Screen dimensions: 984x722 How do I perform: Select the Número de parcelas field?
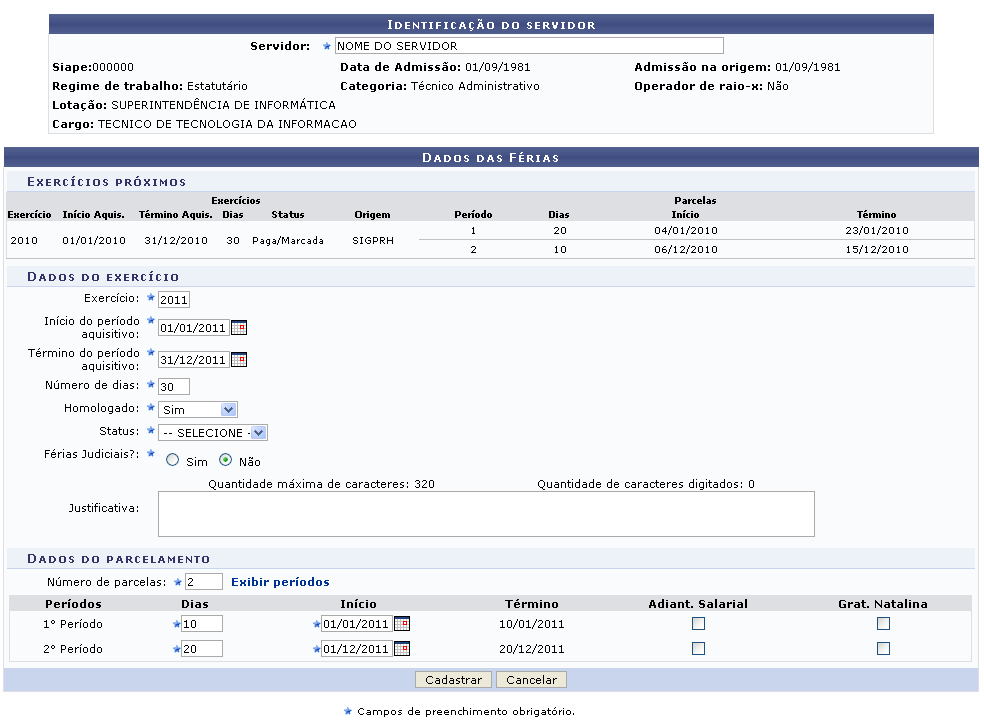(203, 582)
